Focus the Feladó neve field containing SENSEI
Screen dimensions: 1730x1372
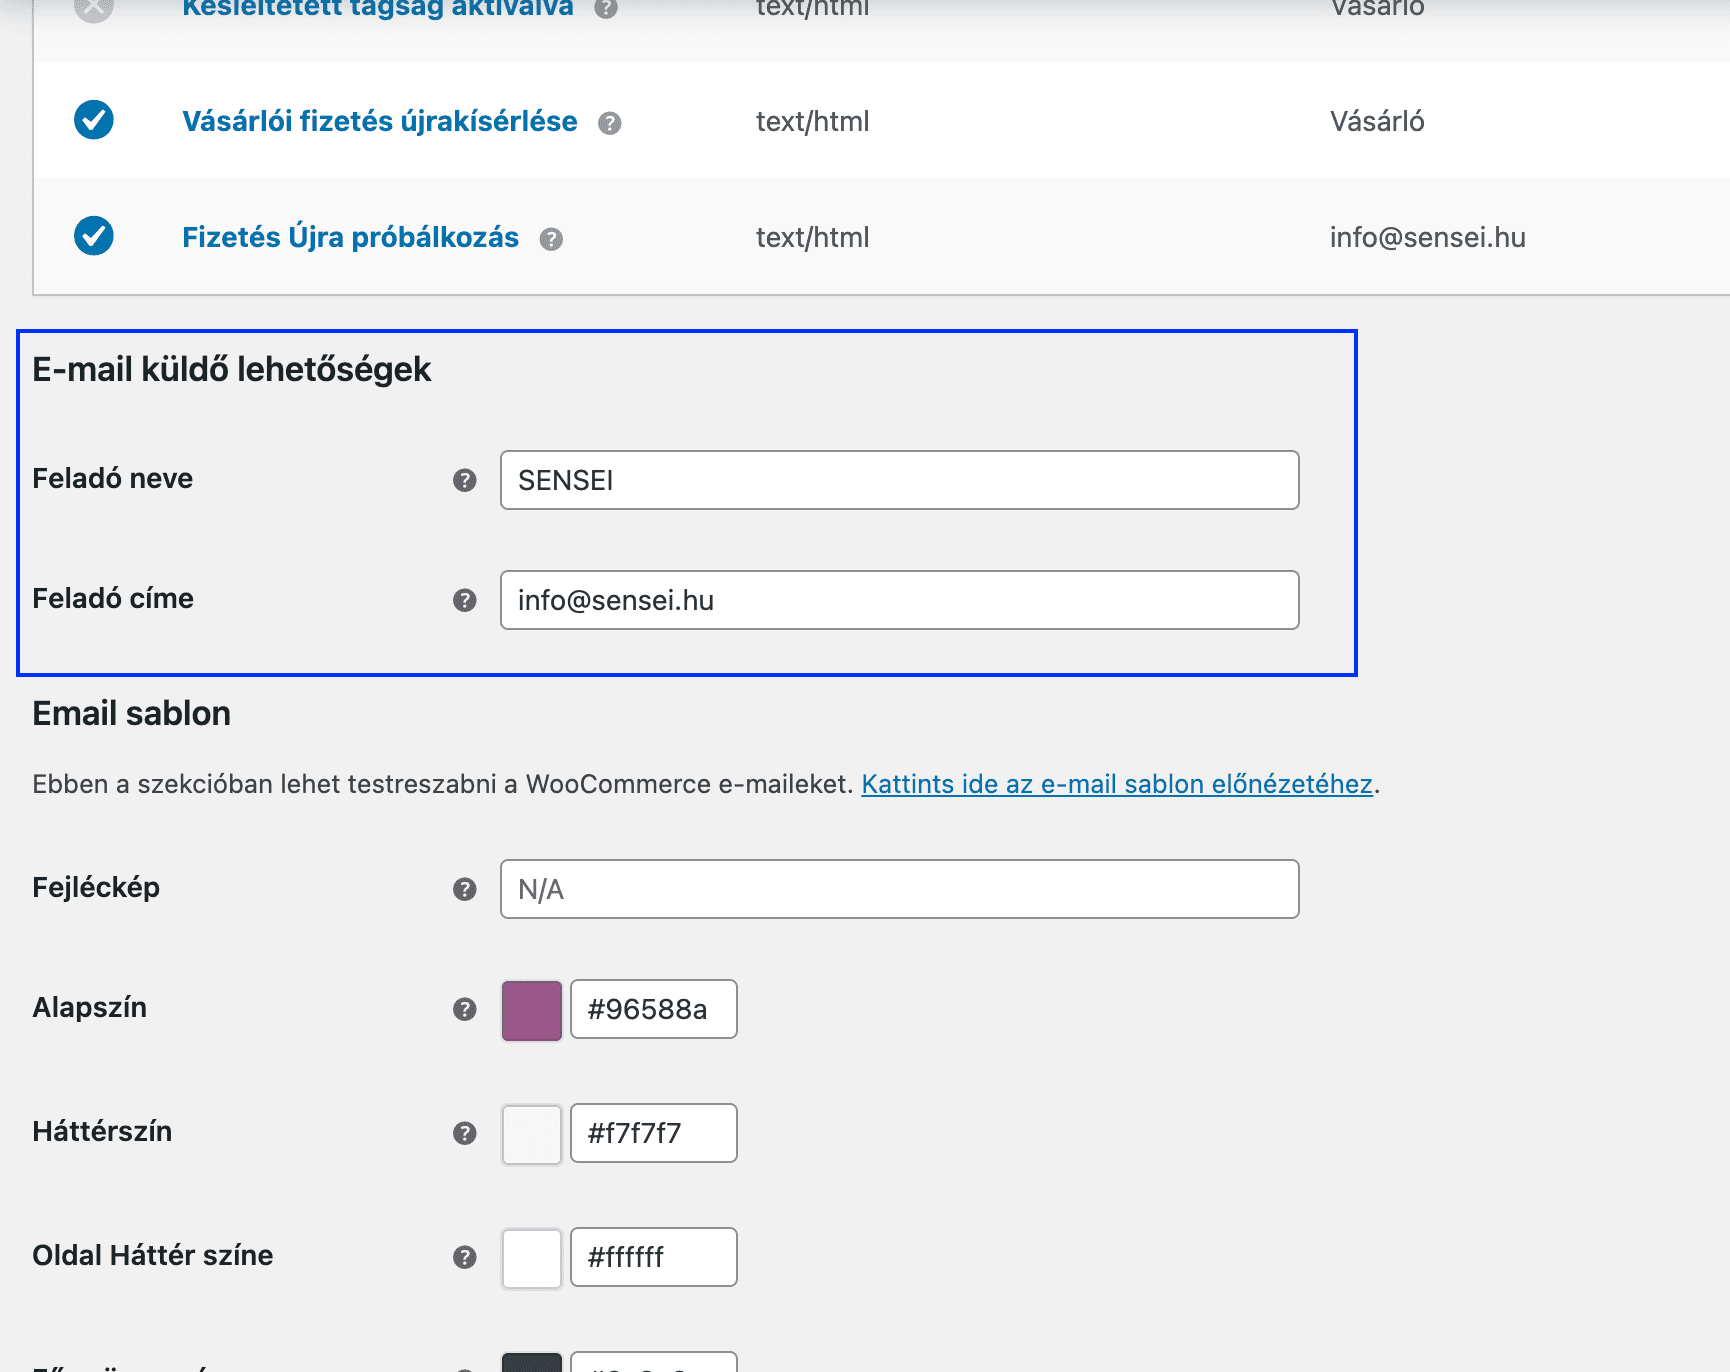[x=900, y=480]
